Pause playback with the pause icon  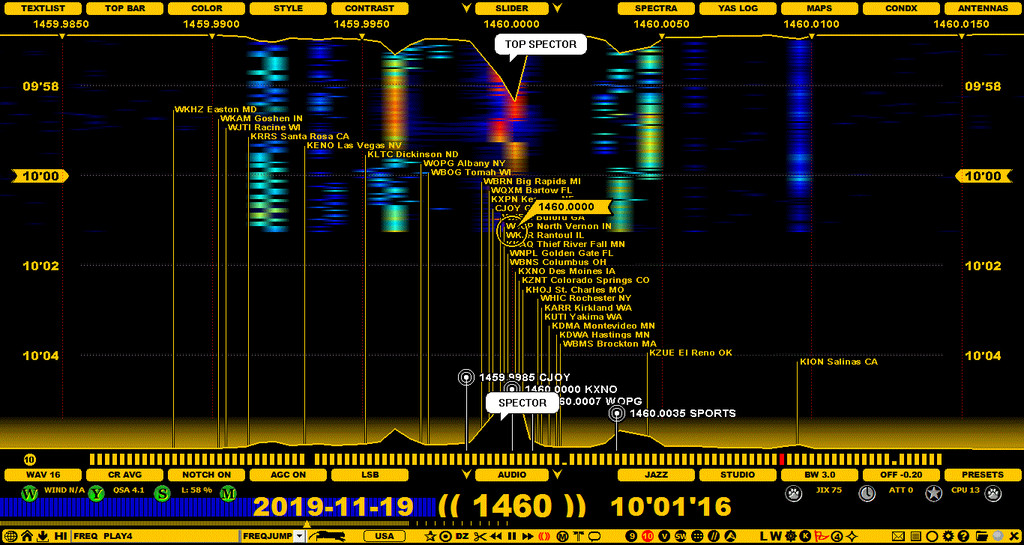(512, 536)
